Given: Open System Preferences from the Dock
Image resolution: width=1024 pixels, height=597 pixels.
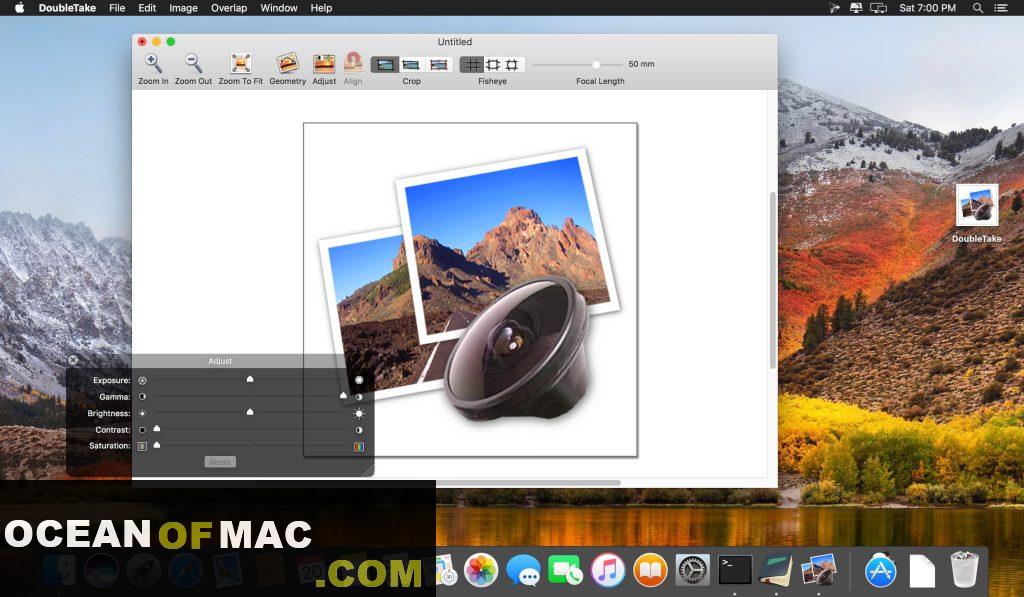Looking at the screenshot, I should click(x=692, y=570).
